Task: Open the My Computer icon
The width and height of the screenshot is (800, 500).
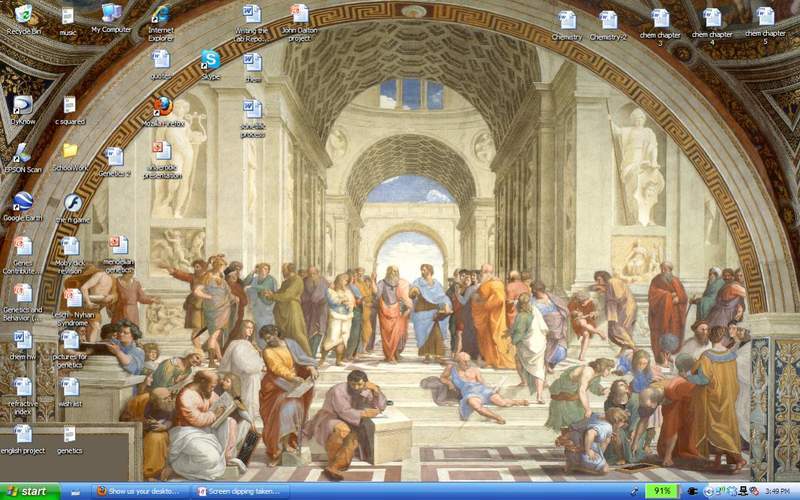Action: click(111, 18)
